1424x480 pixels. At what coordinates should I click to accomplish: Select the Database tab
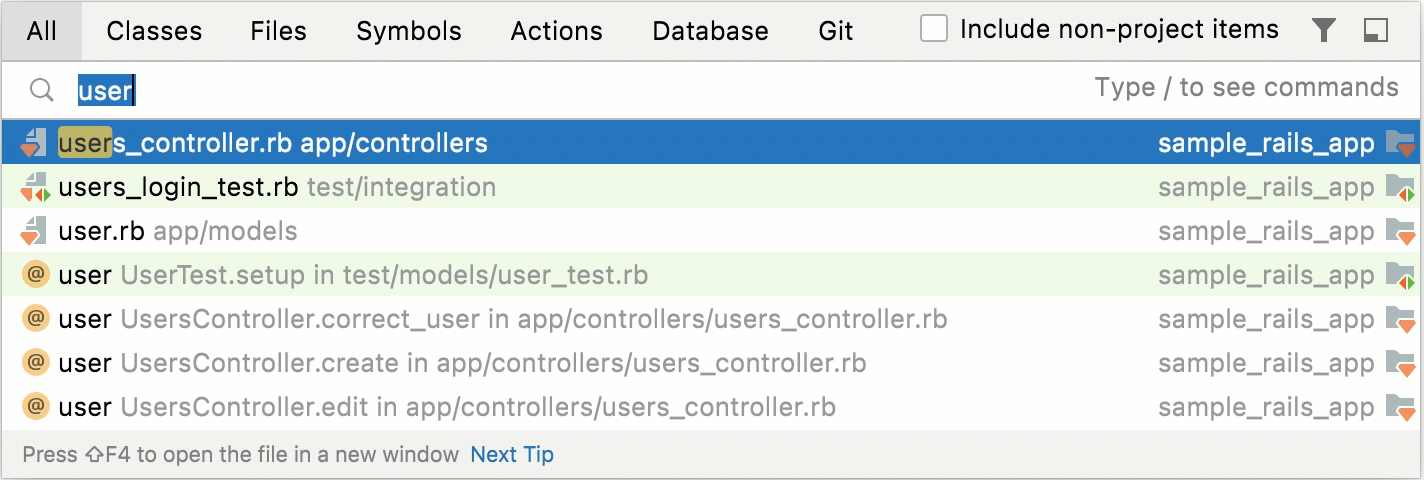point(710,31)
